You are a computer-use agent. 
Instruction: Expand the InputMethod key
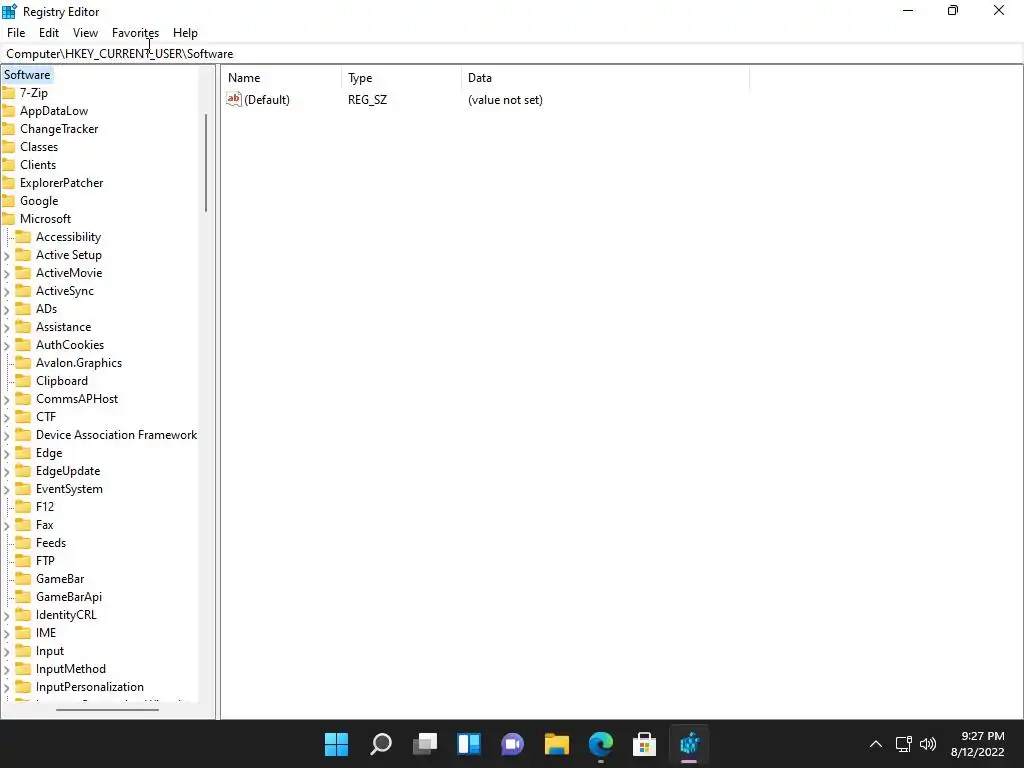coord(7,669)
